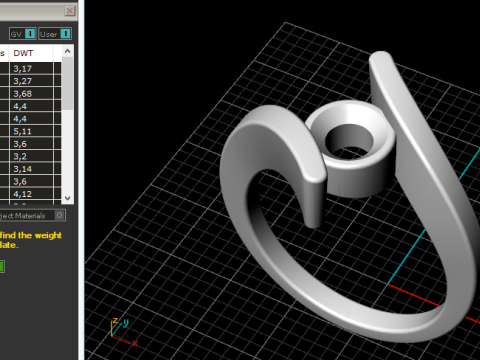Select the DWT cell reading 3,2
This screenshot has width=480, height=360.
click(31, 156)
